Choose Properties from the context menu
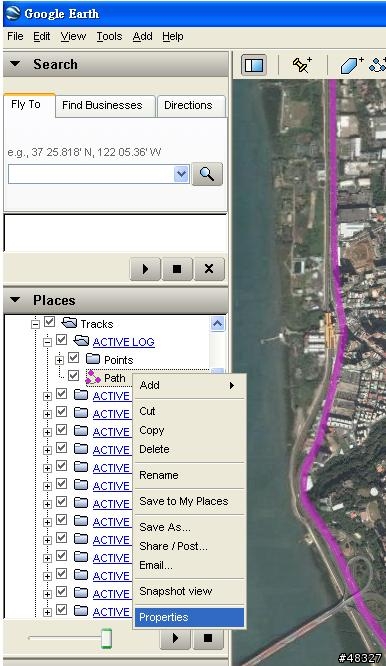 click(x=189, y=617)
